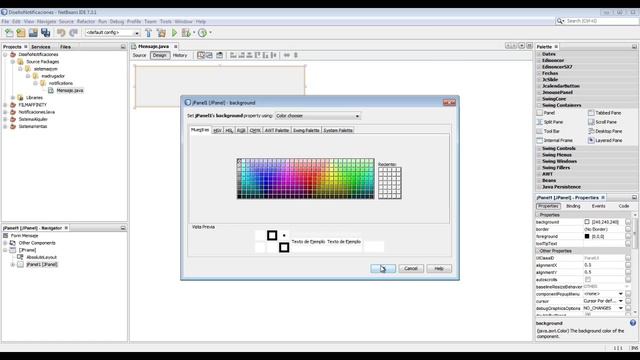Expand the AWT palette category
Screen dimensions: 640x360
click(539, 174)
